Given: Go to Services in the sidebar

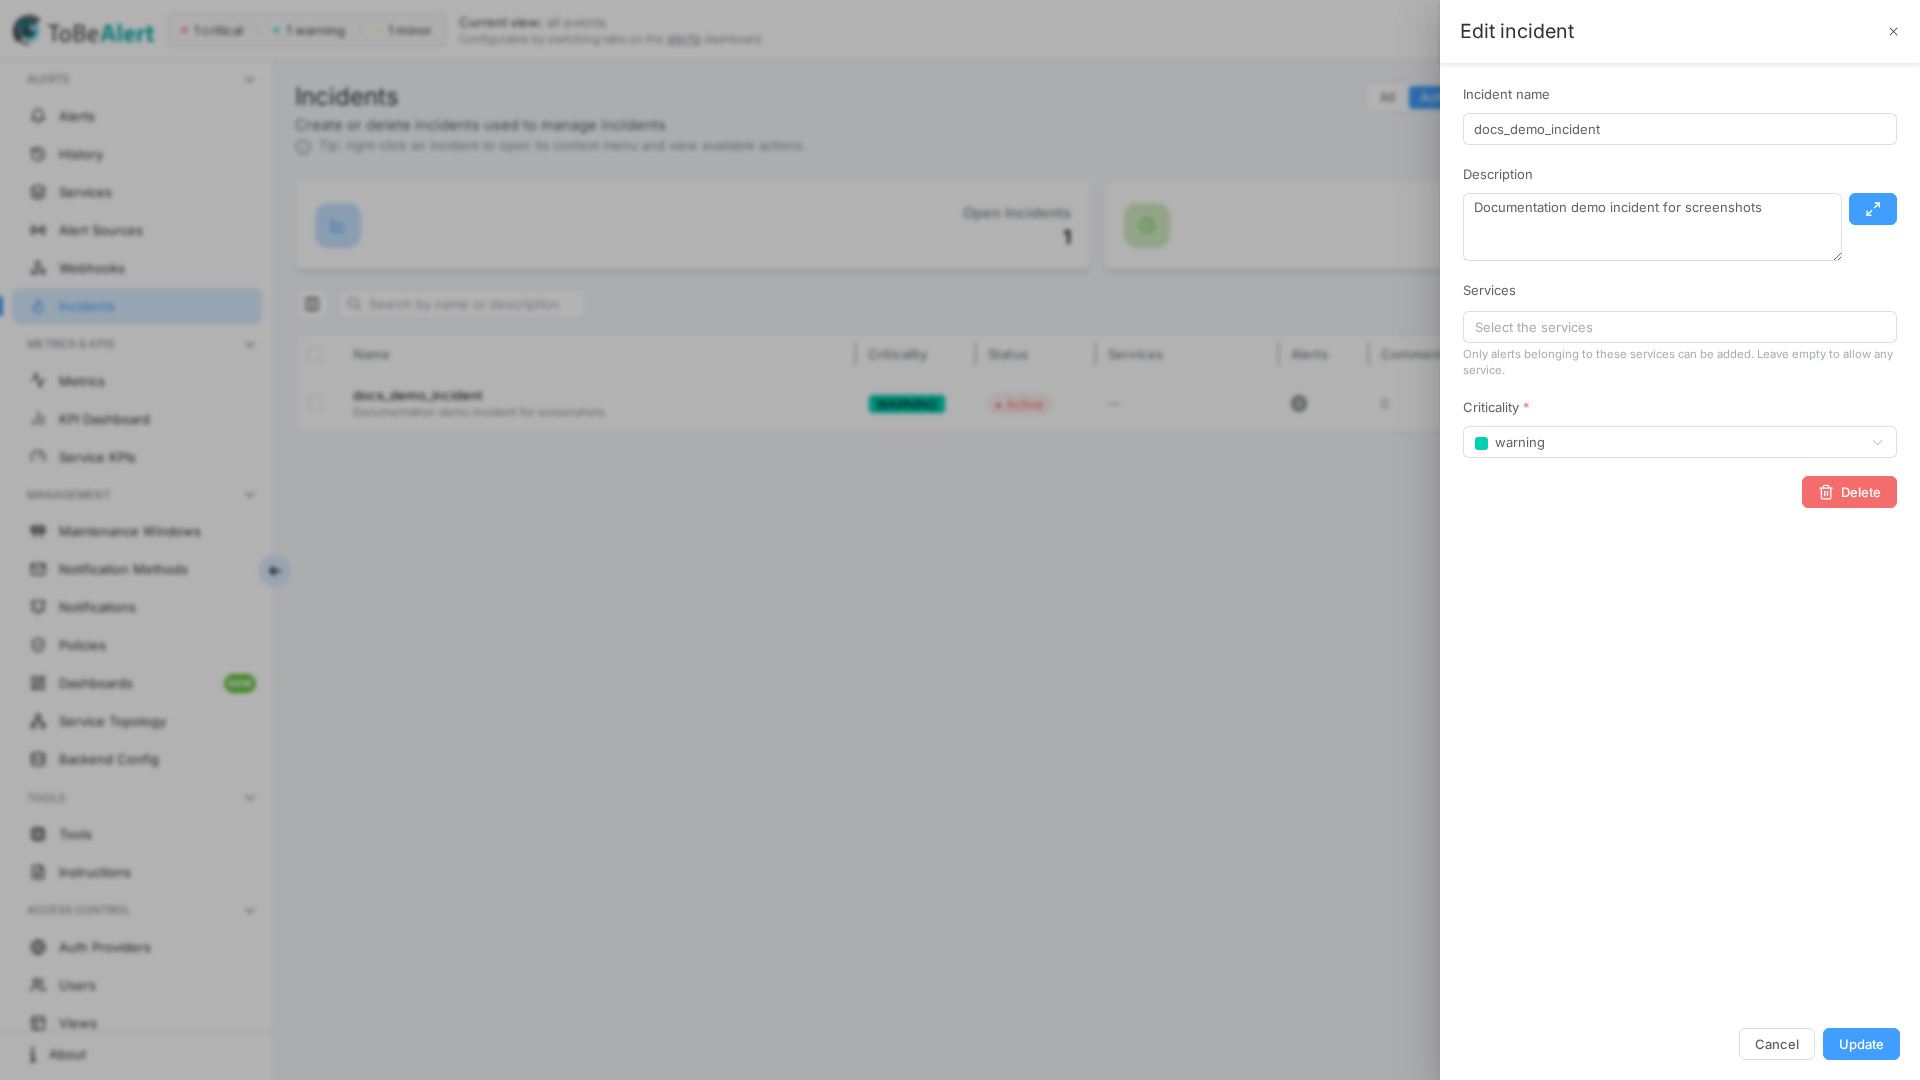Looking at the screenshot, I should click(x=137, y=192).
